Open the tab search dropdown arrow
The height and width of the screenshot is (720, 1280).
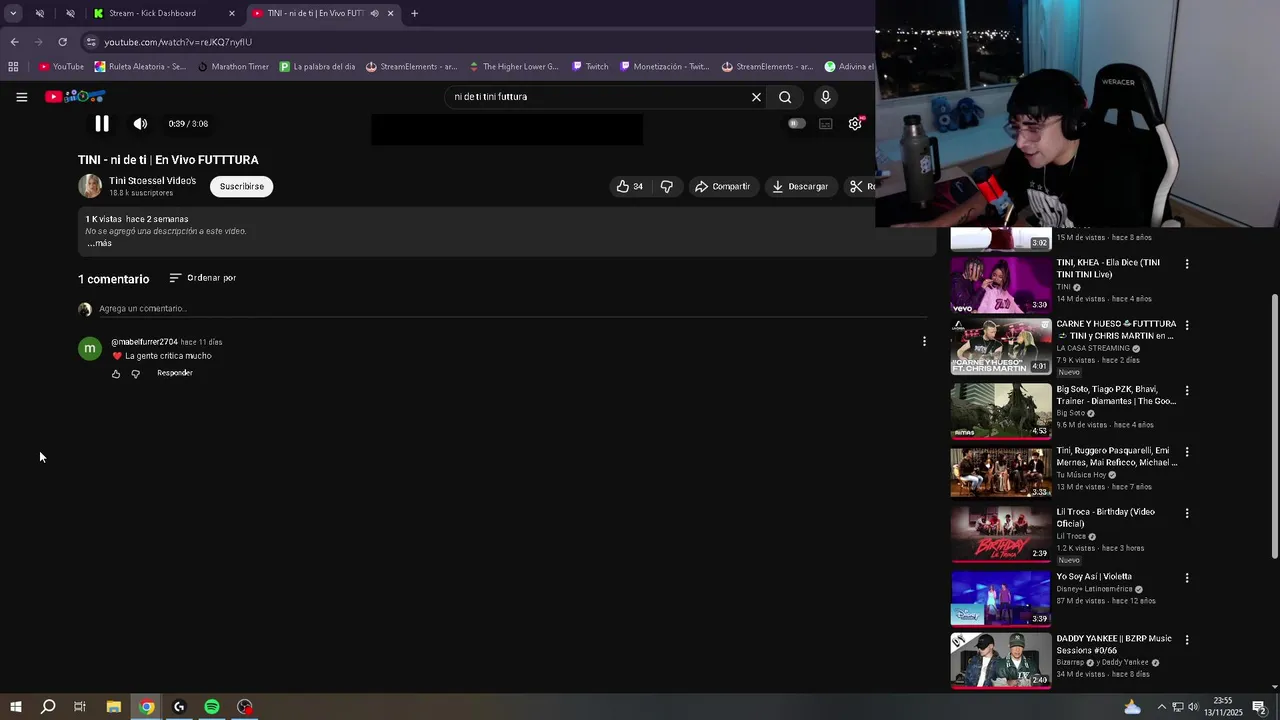pyautogui.click(x=13, y=13)
